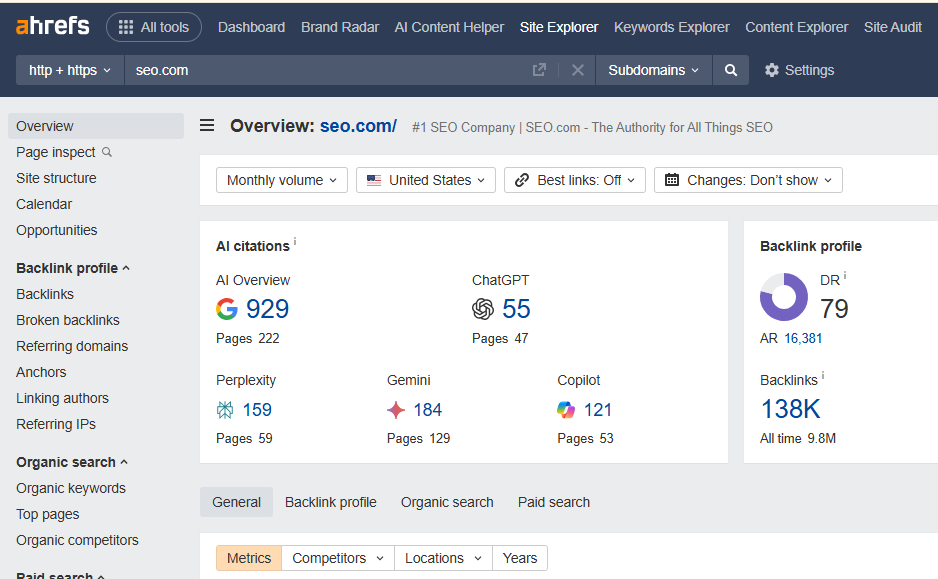Click the Ahrefs logo
The width and height of the screenshot is (938, 579).
(52, 27)
